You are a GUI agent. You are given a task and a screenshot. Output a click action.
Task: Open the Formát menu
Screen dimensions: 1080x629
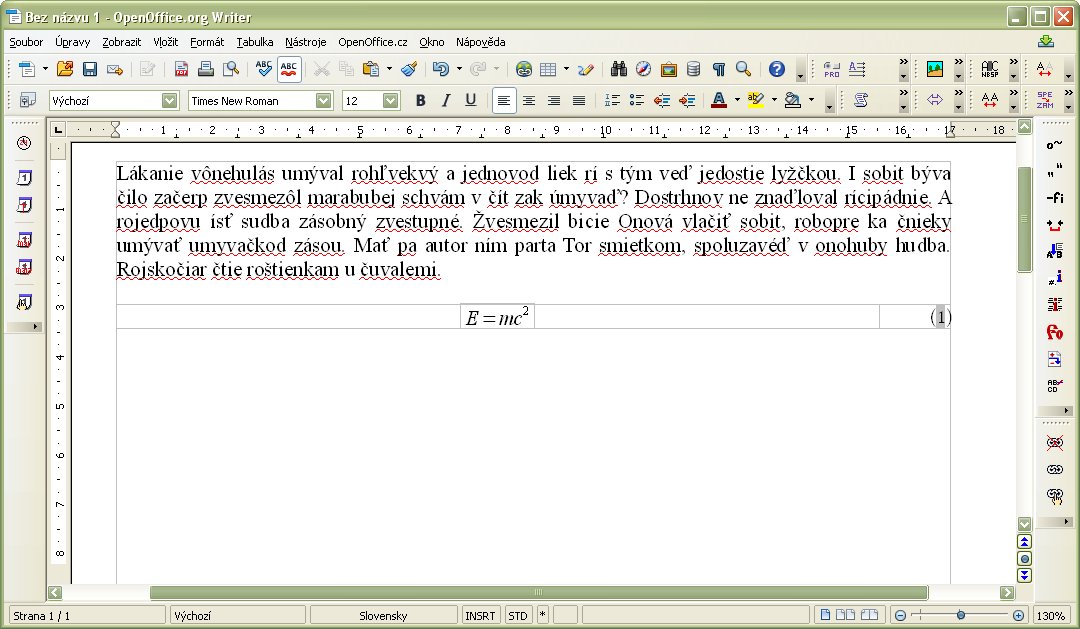click(x=207, y=42)
